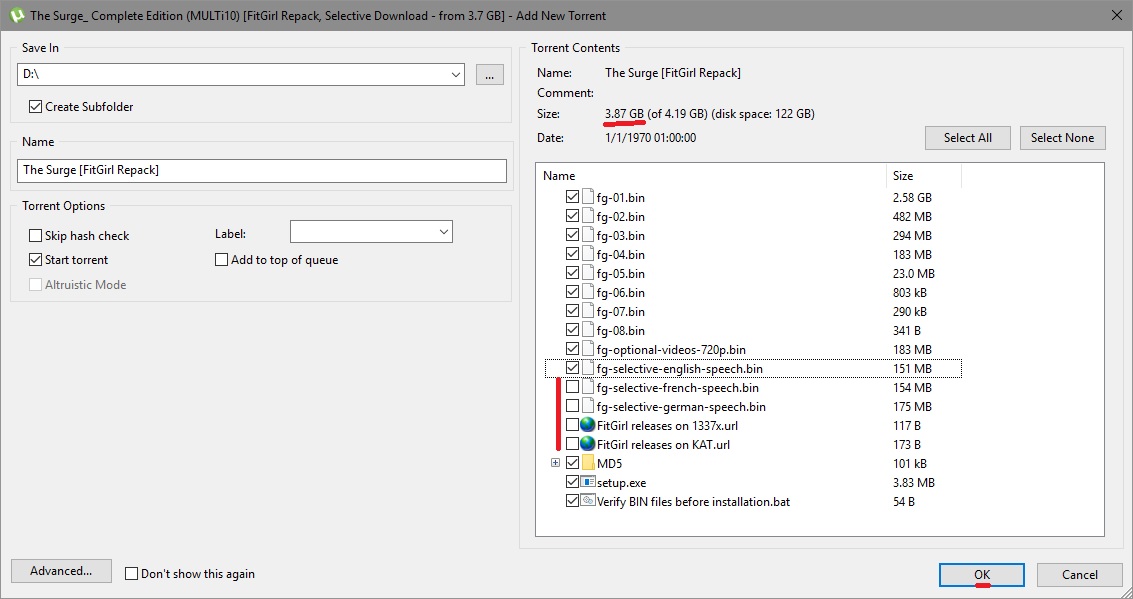Enable Add to top of queue
The height and width of the screenshot is (599, 1133).
(x=222, y=259)
